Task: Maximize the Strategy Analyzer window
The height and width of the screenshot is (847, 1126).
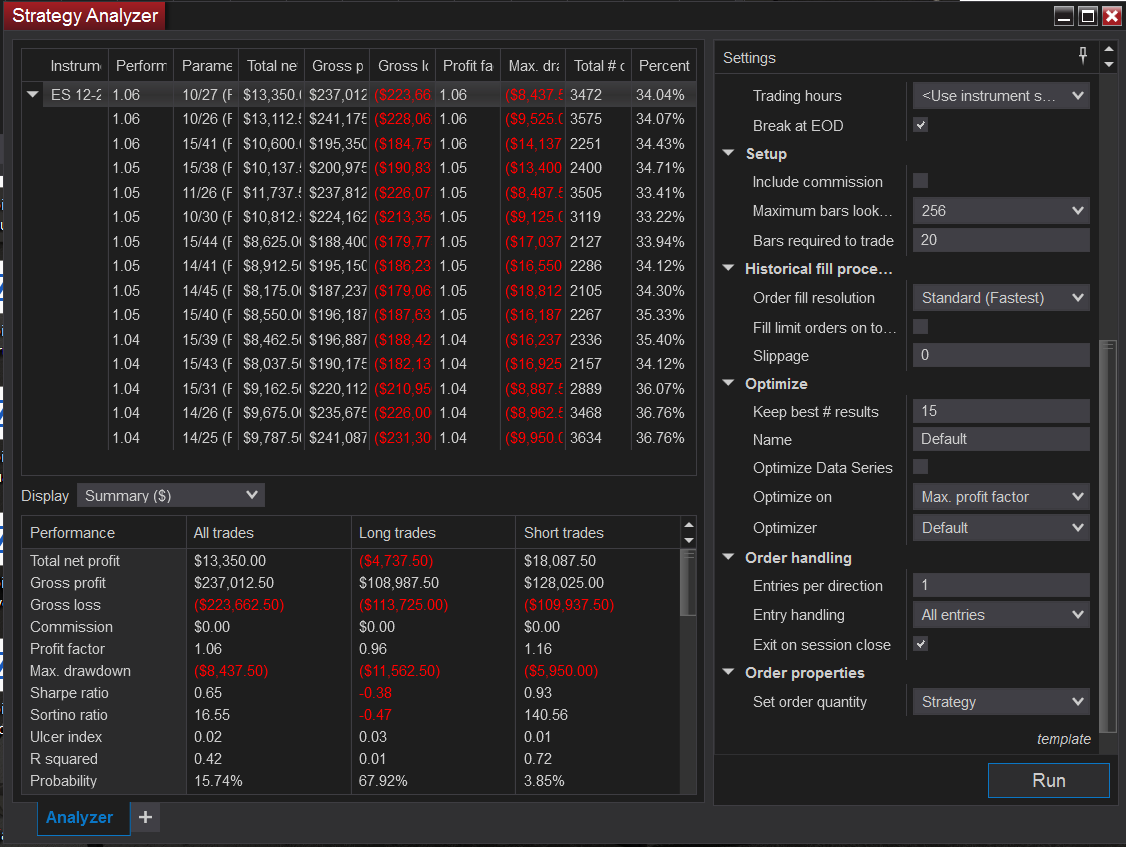Action: (1087, 15)
